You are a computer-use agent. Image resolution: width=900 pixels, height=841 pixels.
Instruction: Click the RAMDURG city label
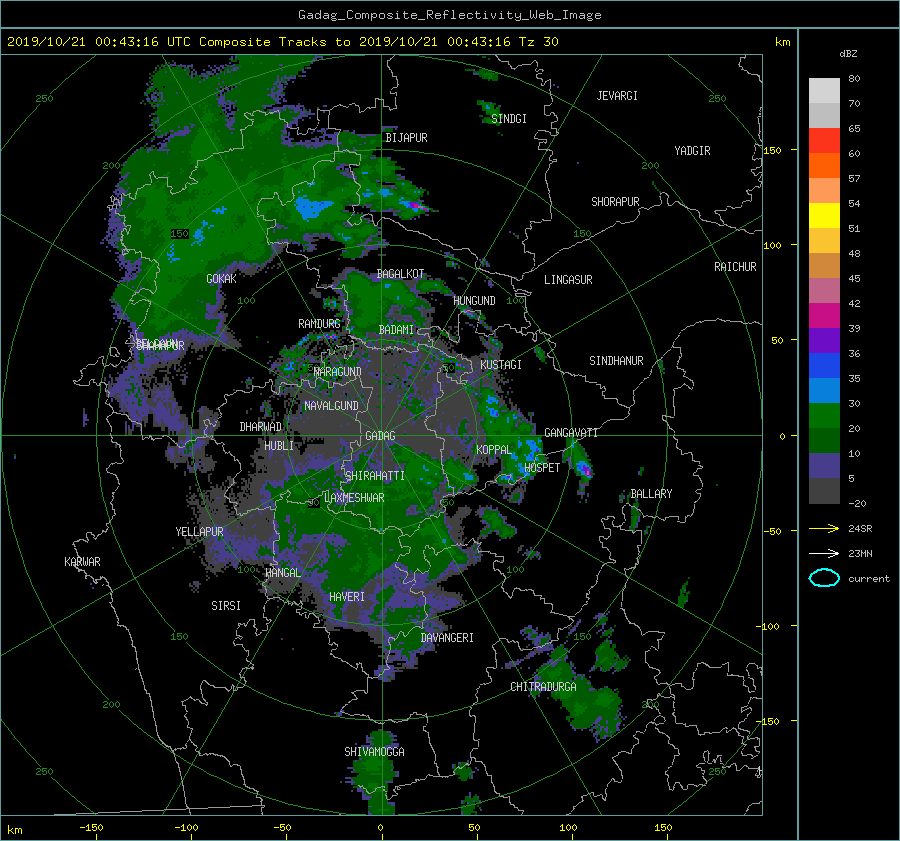[319, 324]
